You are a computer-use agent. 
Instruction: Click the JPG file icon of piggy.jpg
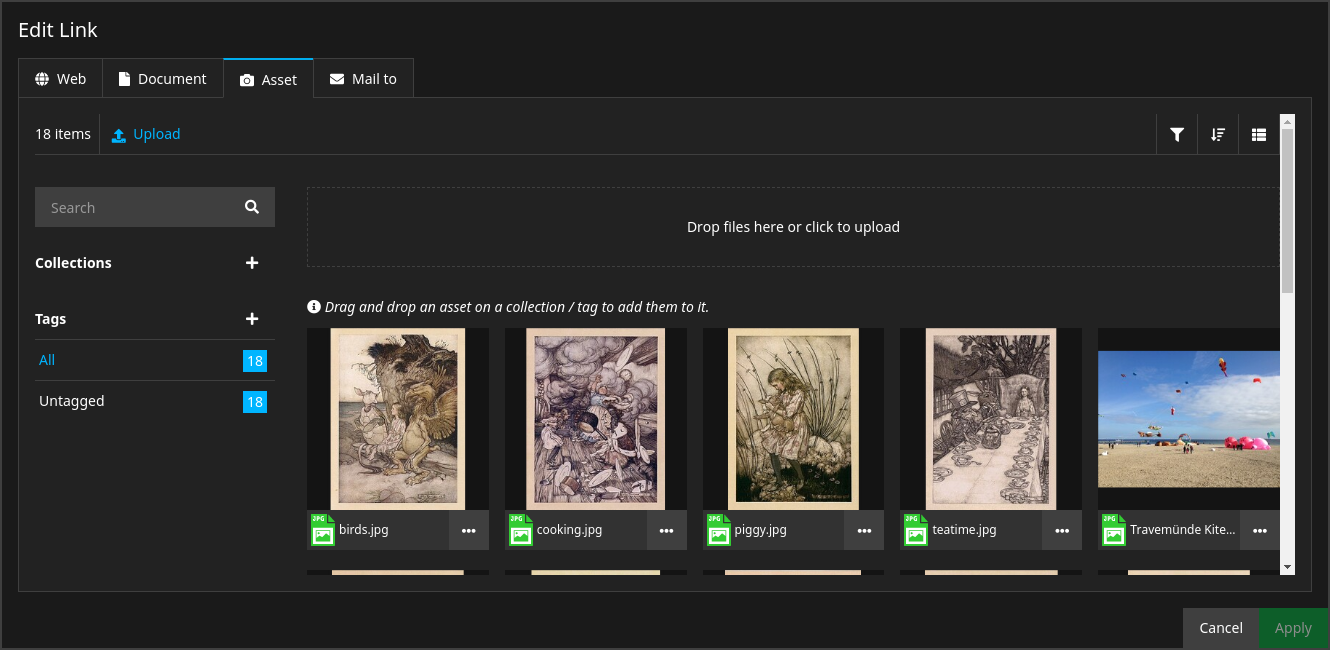[x=718, y=530]
